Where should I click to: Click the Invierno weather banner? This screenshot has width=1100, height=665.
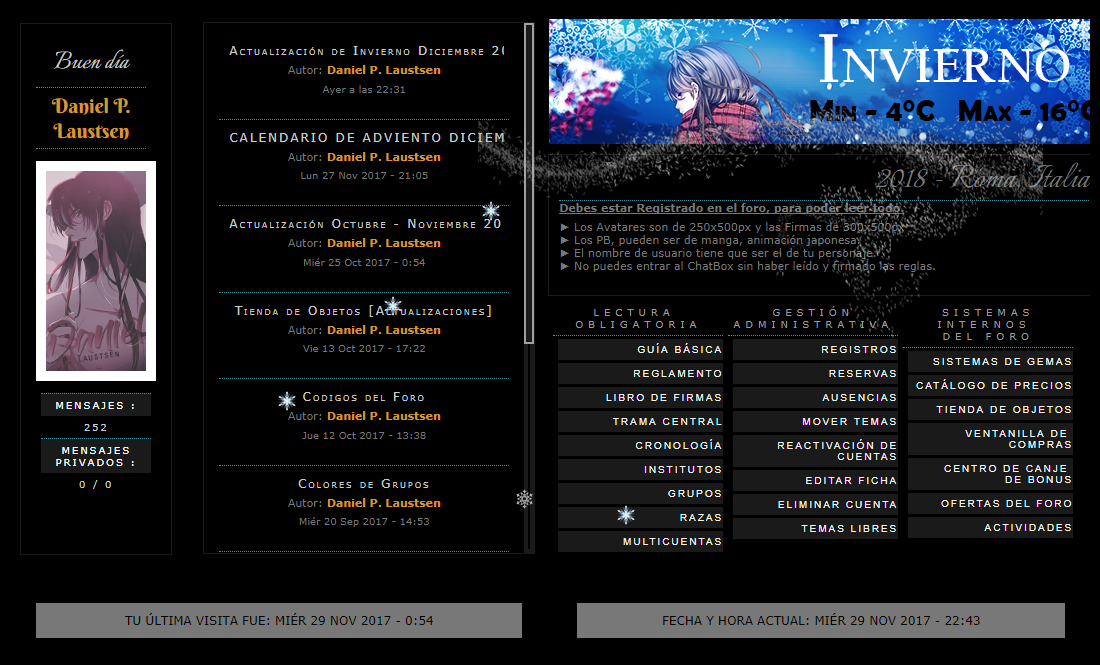[x=819, y=81]
